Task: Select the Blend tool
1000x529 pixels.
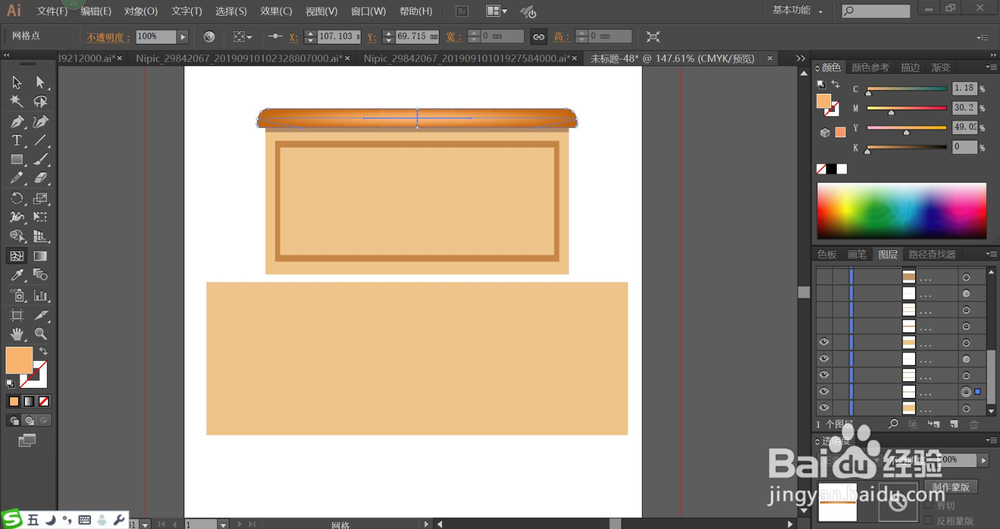Action: tap(40, 275)
